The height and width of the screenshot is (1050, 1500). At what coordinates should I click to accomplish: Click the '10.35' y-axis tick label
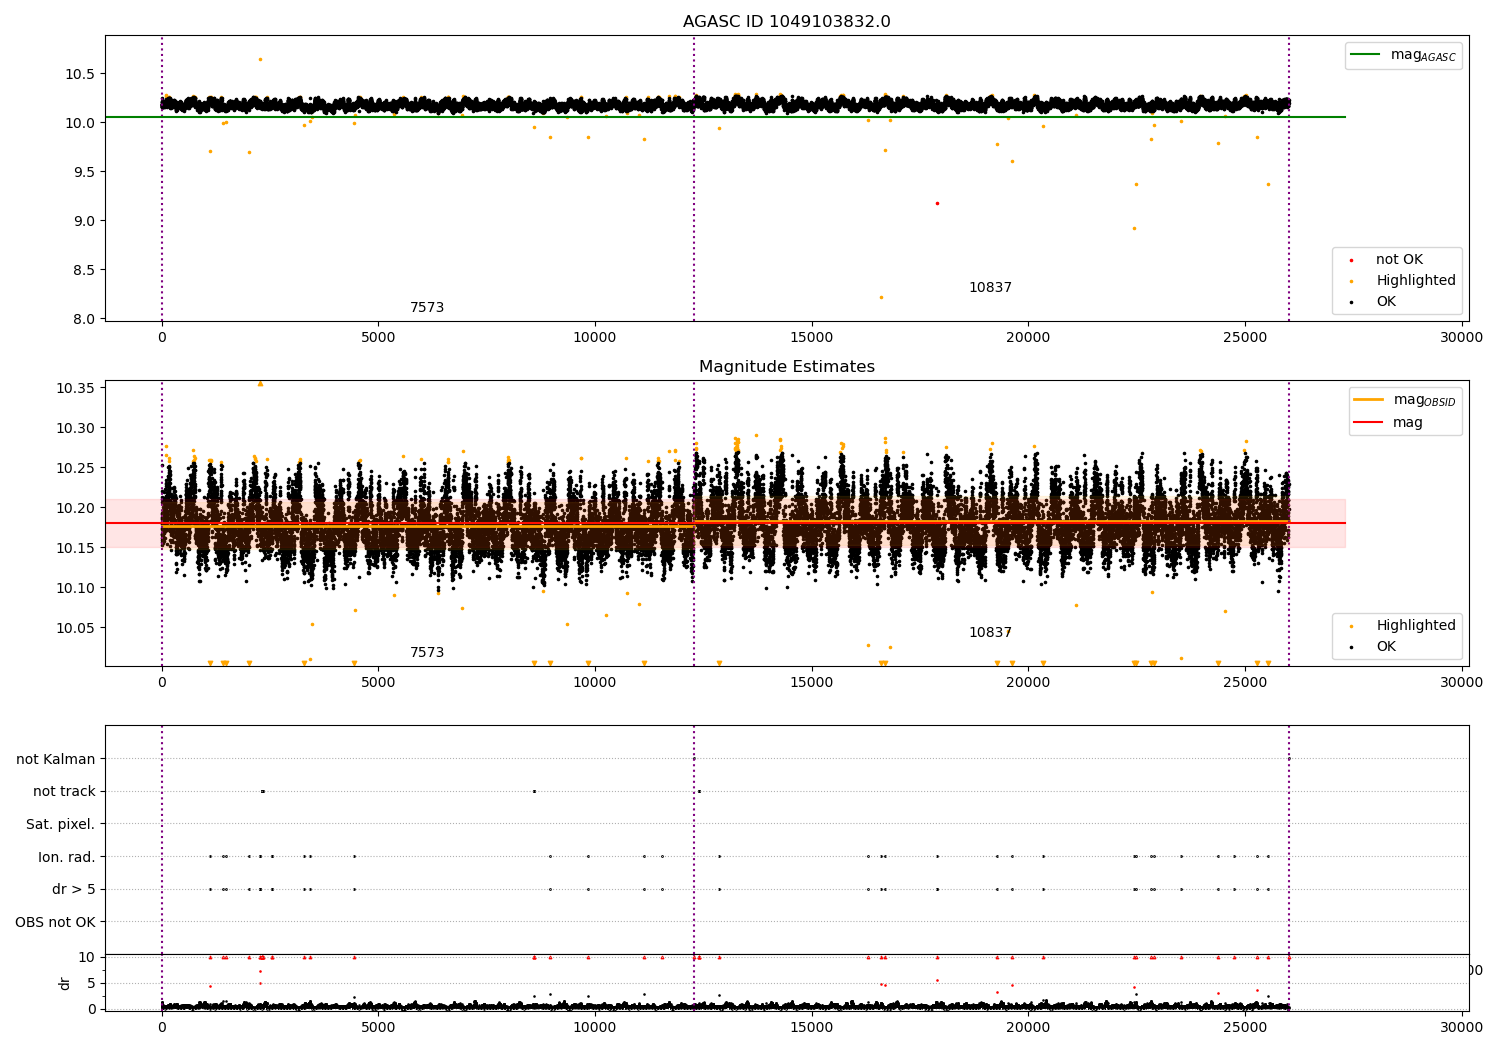pos(76,388)
